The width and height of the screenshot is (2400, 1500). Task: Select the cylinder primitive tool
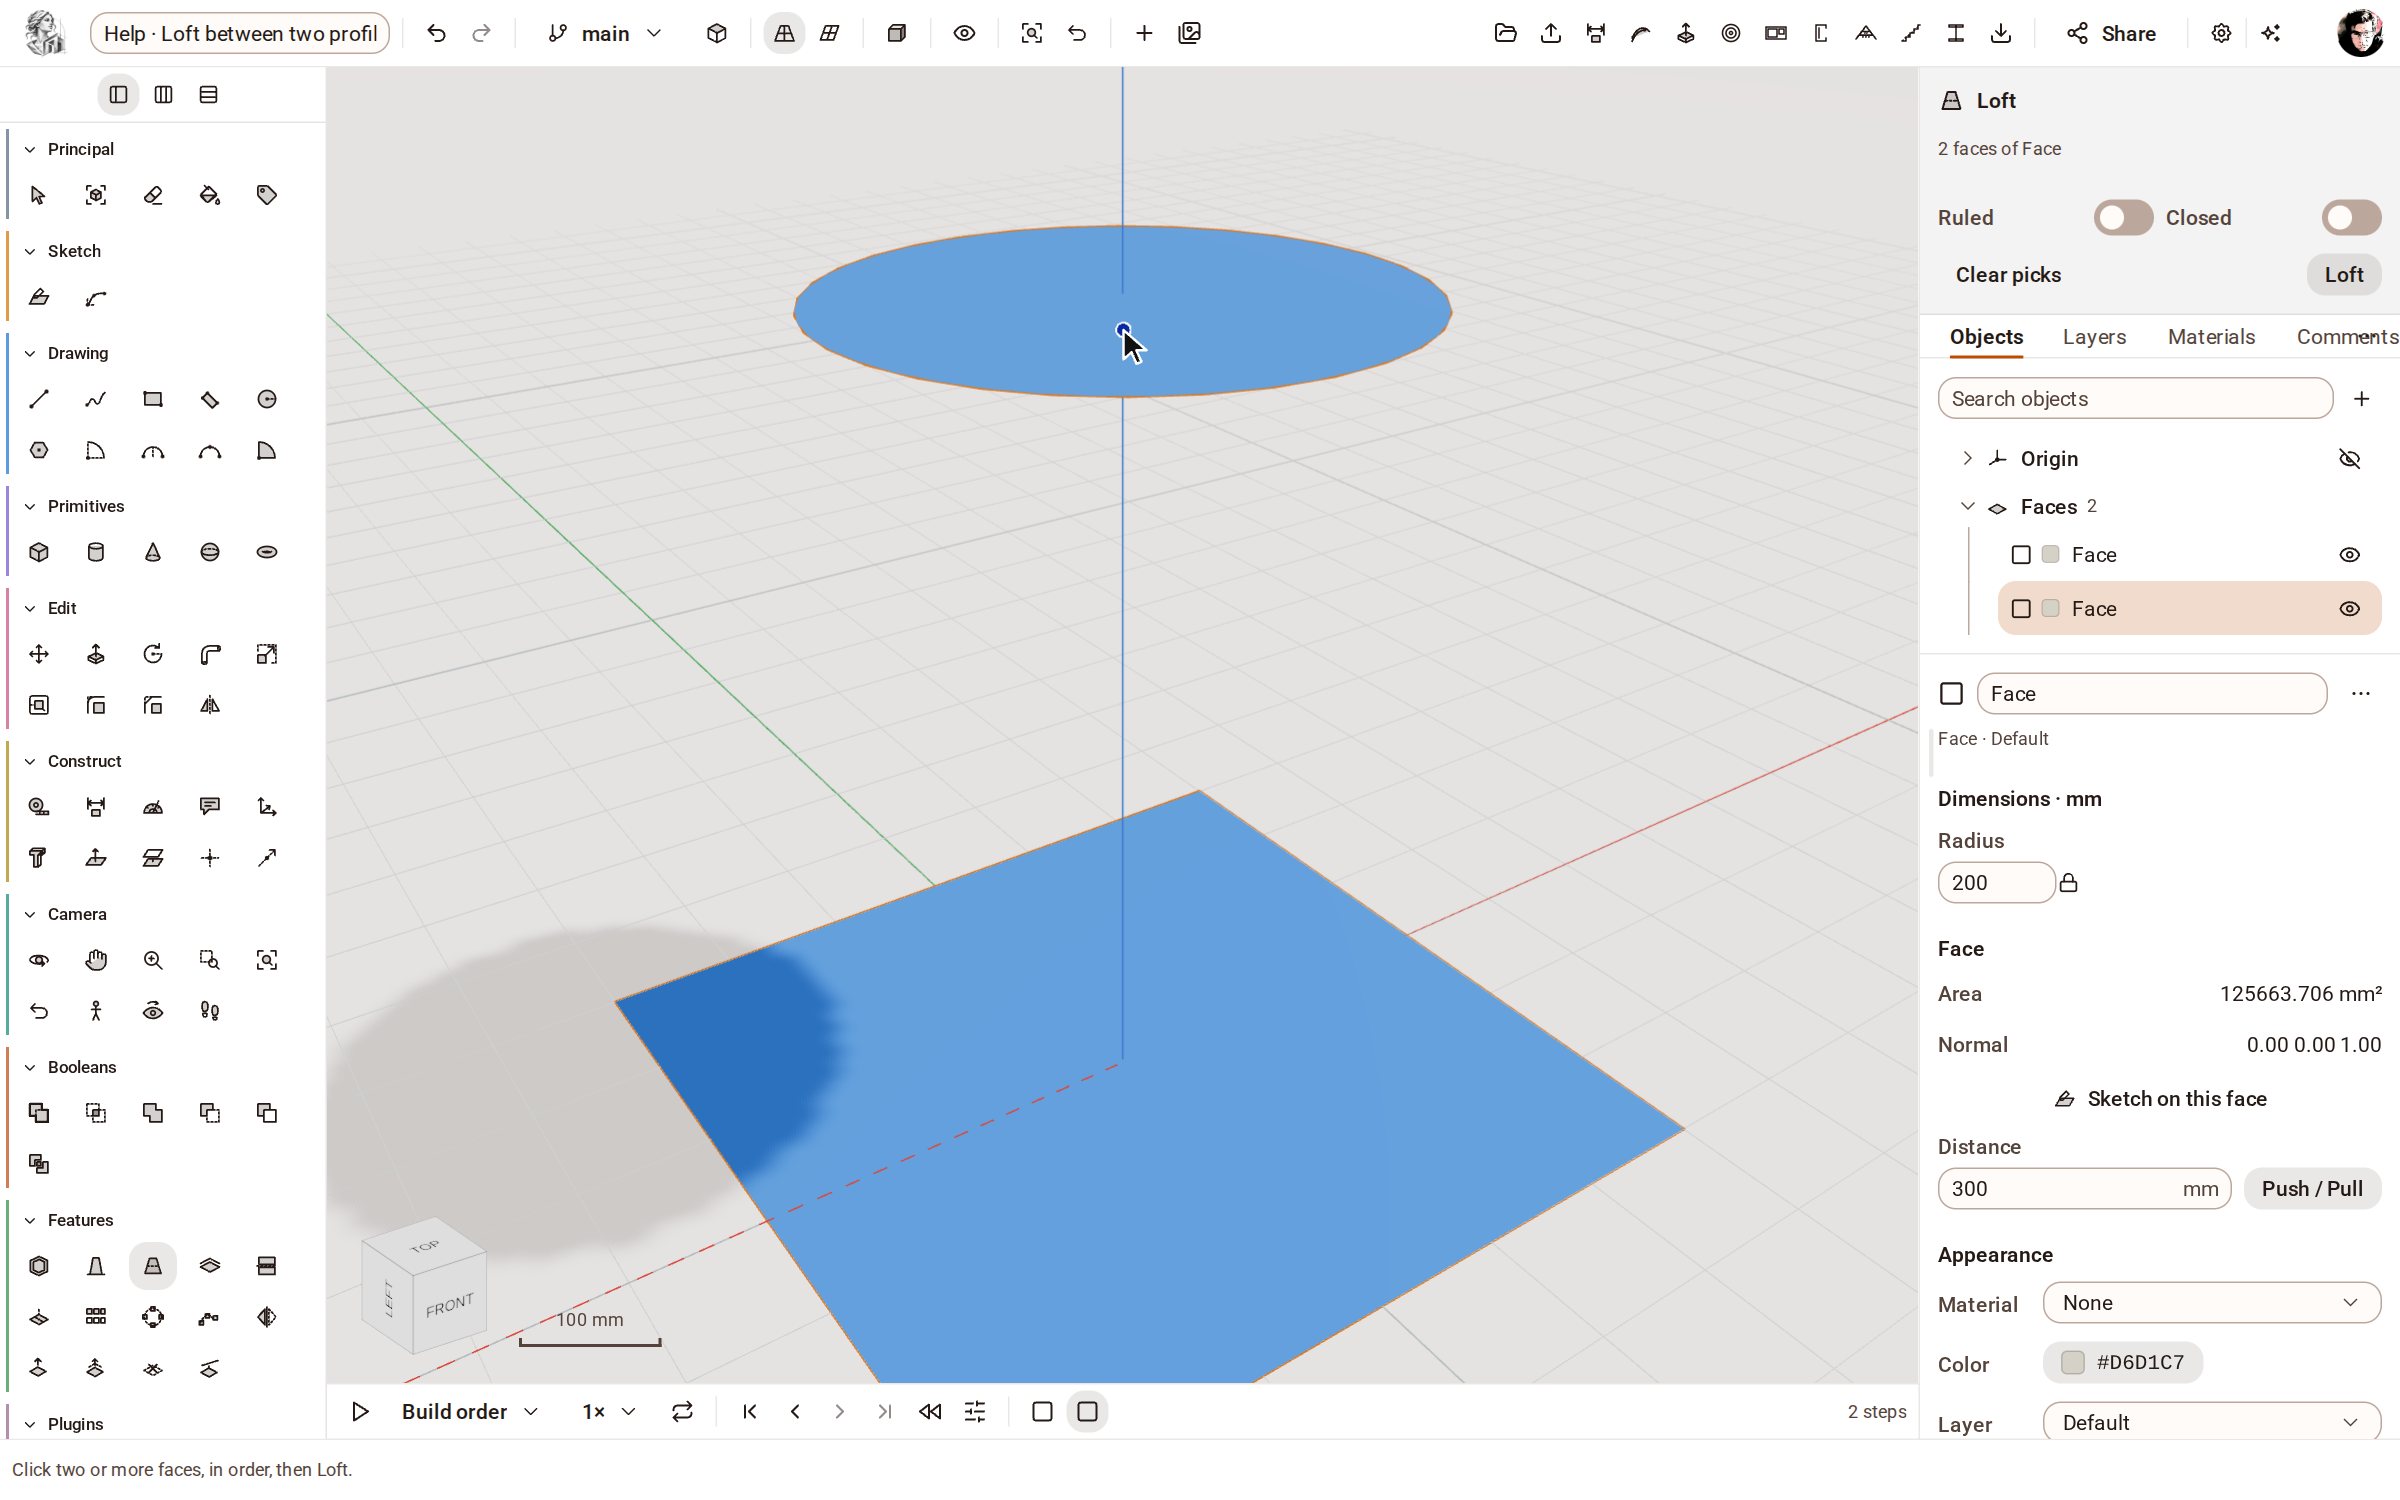click(x=96, y=552)
